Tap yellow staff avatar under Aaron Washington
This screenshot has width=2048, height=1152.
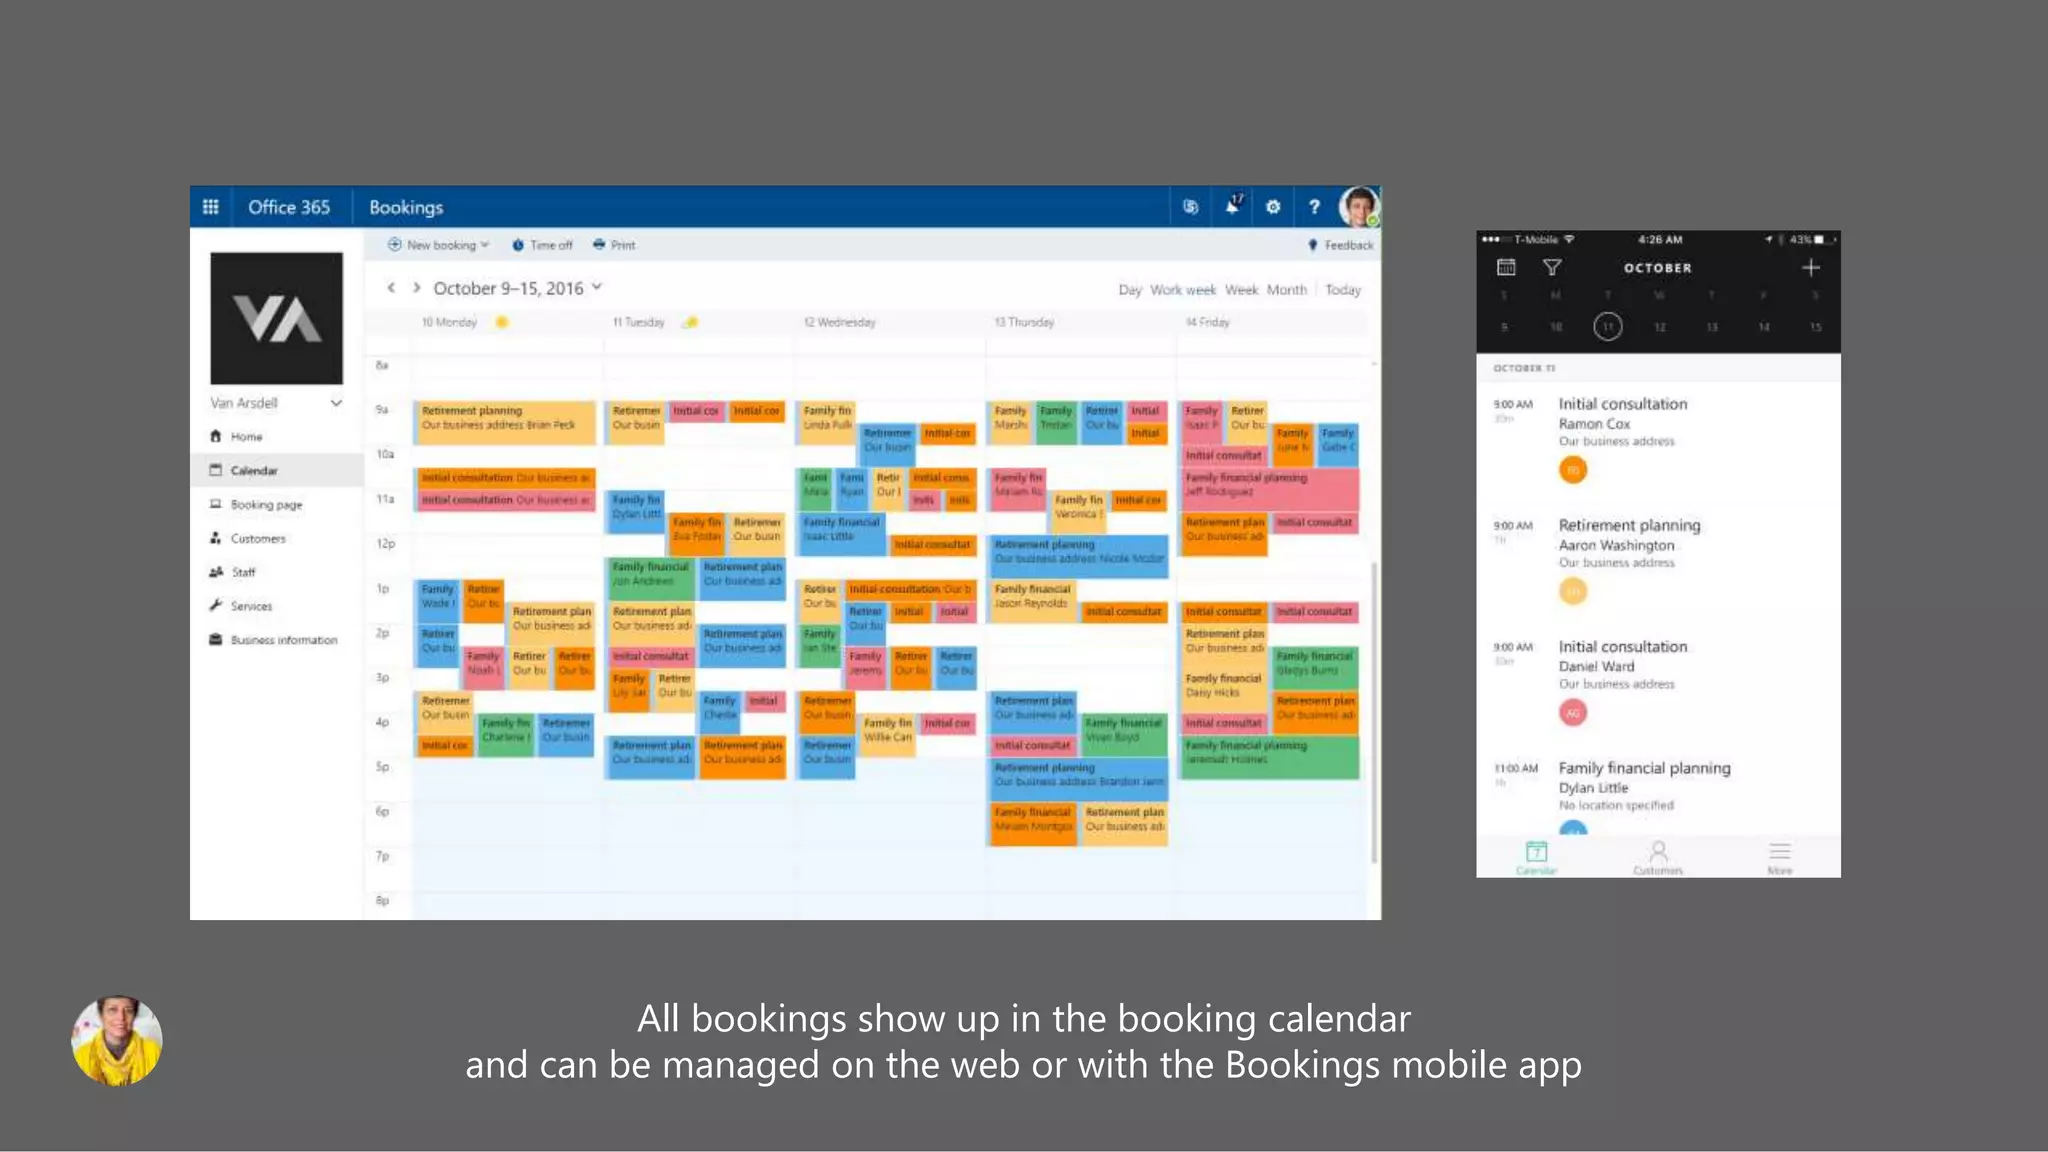(x=1573, y=591)
